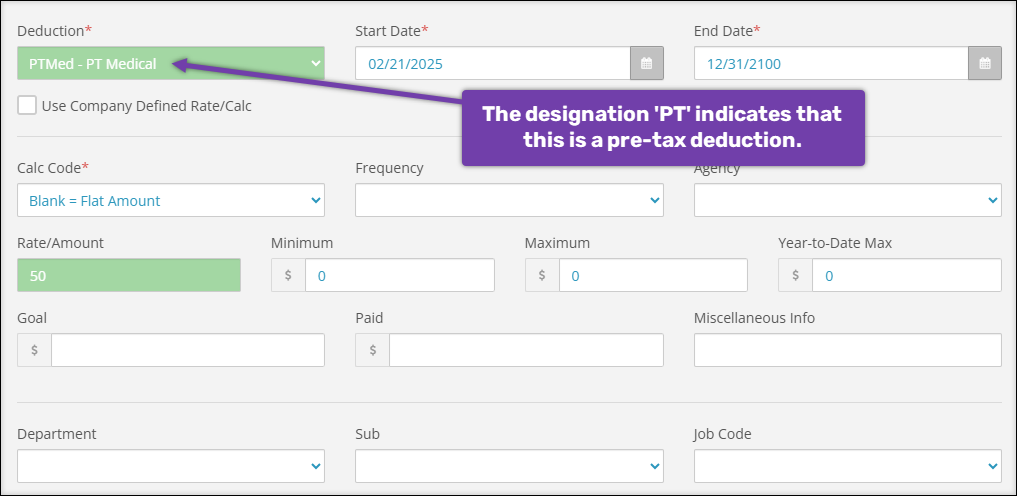1017x496 pixels.
Task: Open the Frequency dropdown
Action: click(509, 200)
